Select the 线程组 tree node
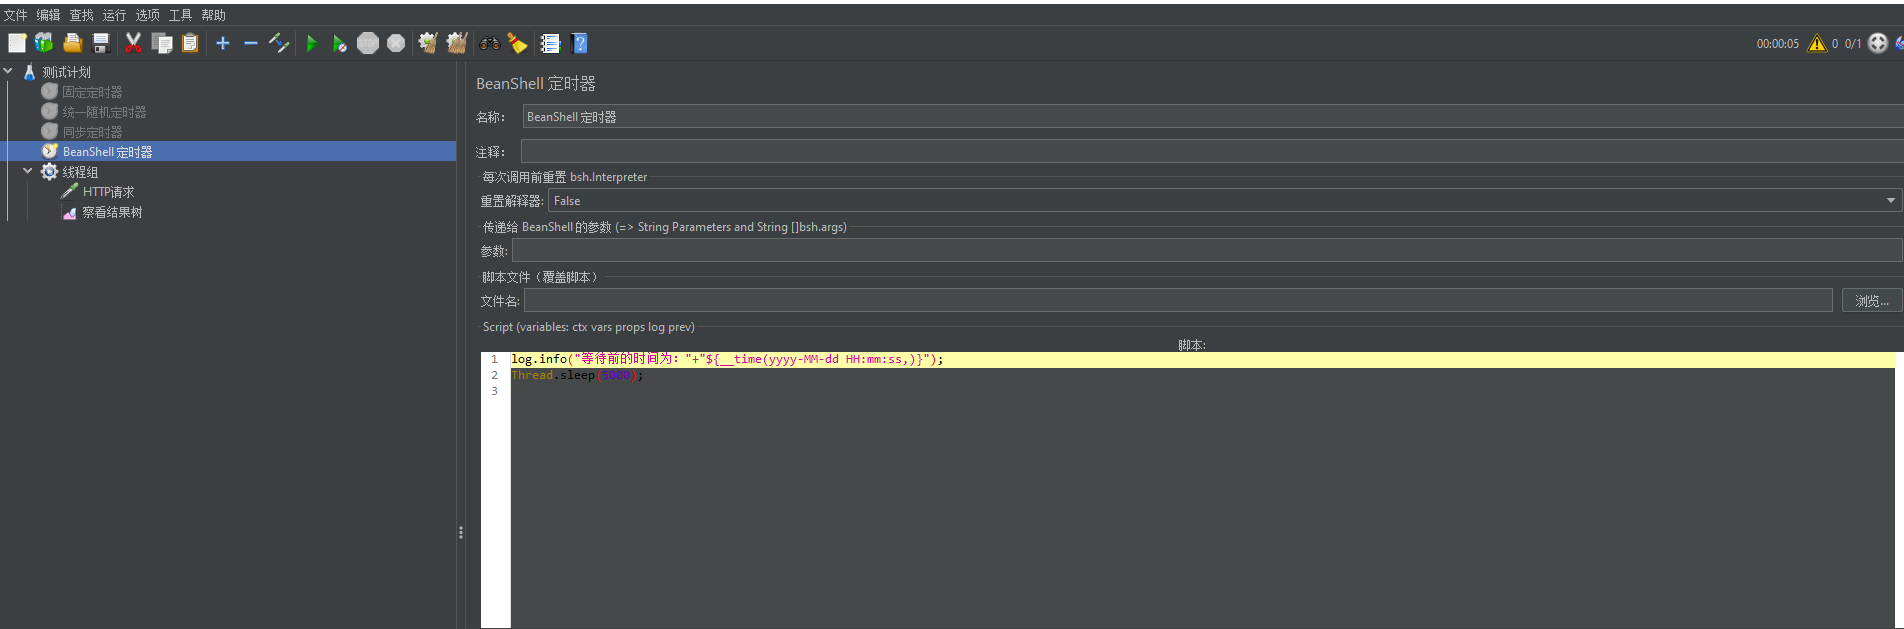1904x629 pixels. coord(80,172)
